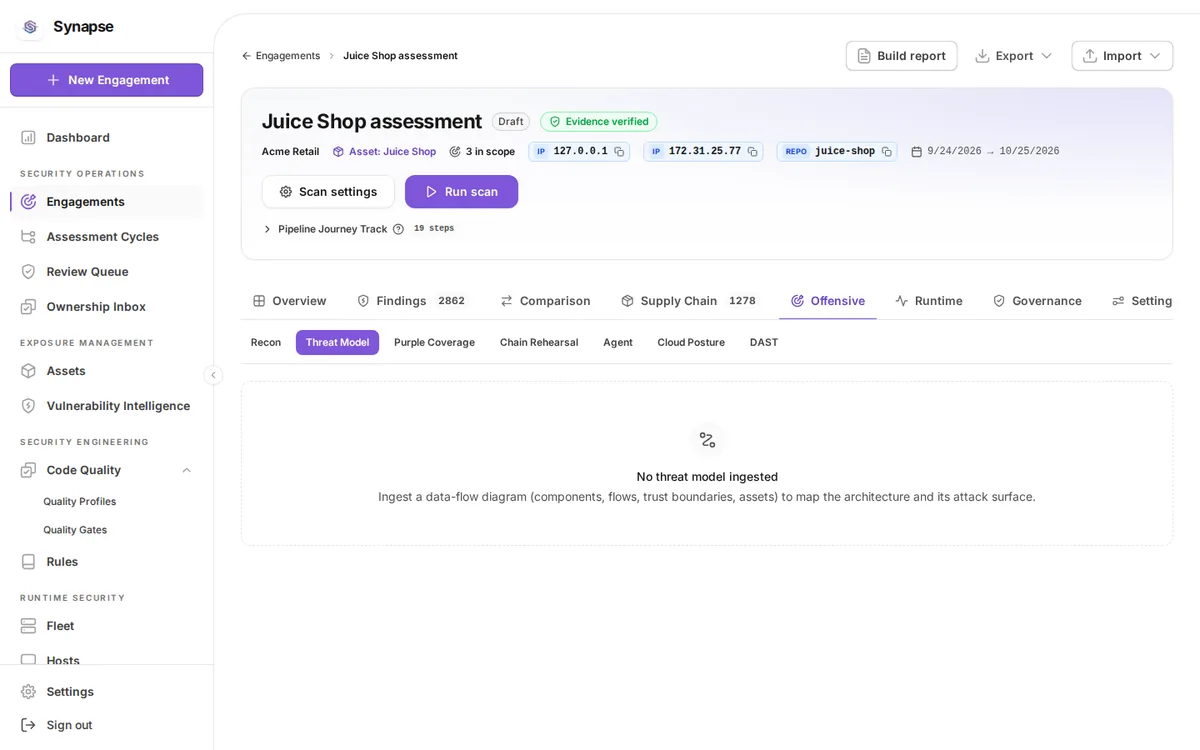The width and height of the screenshot is (1200, 750).
Task: Start the scan with Run scan
Action: pos(461,192)
